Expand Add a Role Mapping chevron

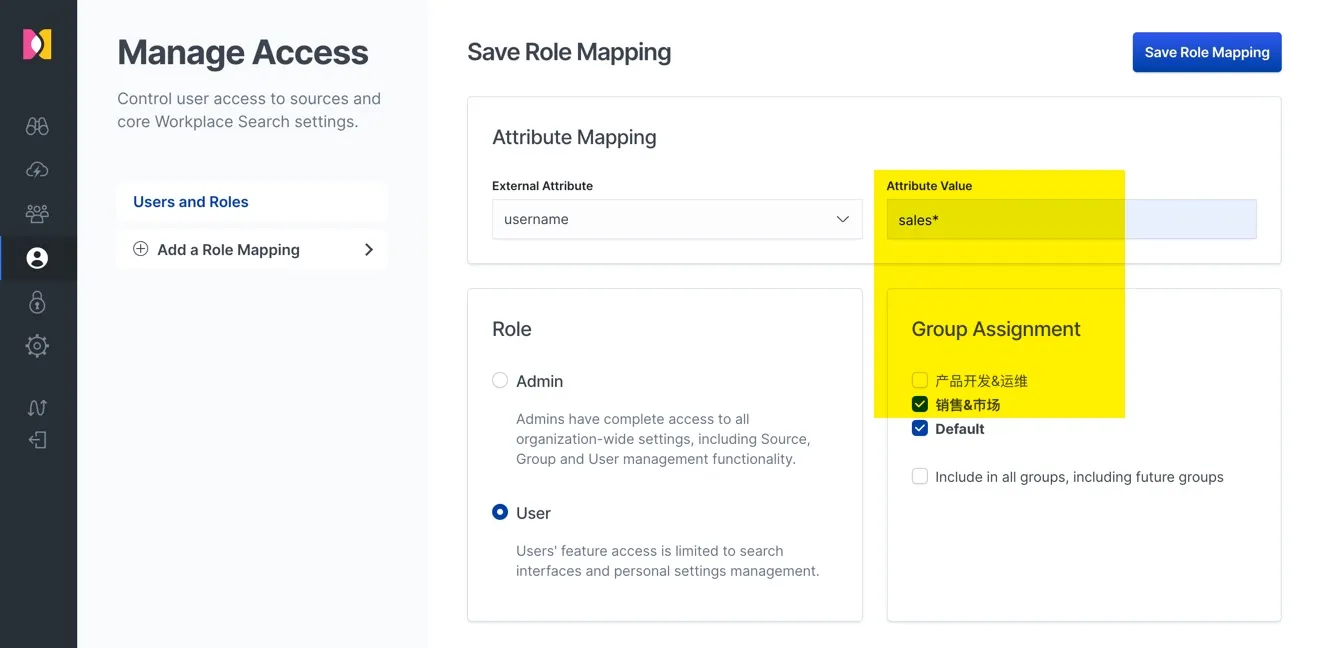click(368, 250)
